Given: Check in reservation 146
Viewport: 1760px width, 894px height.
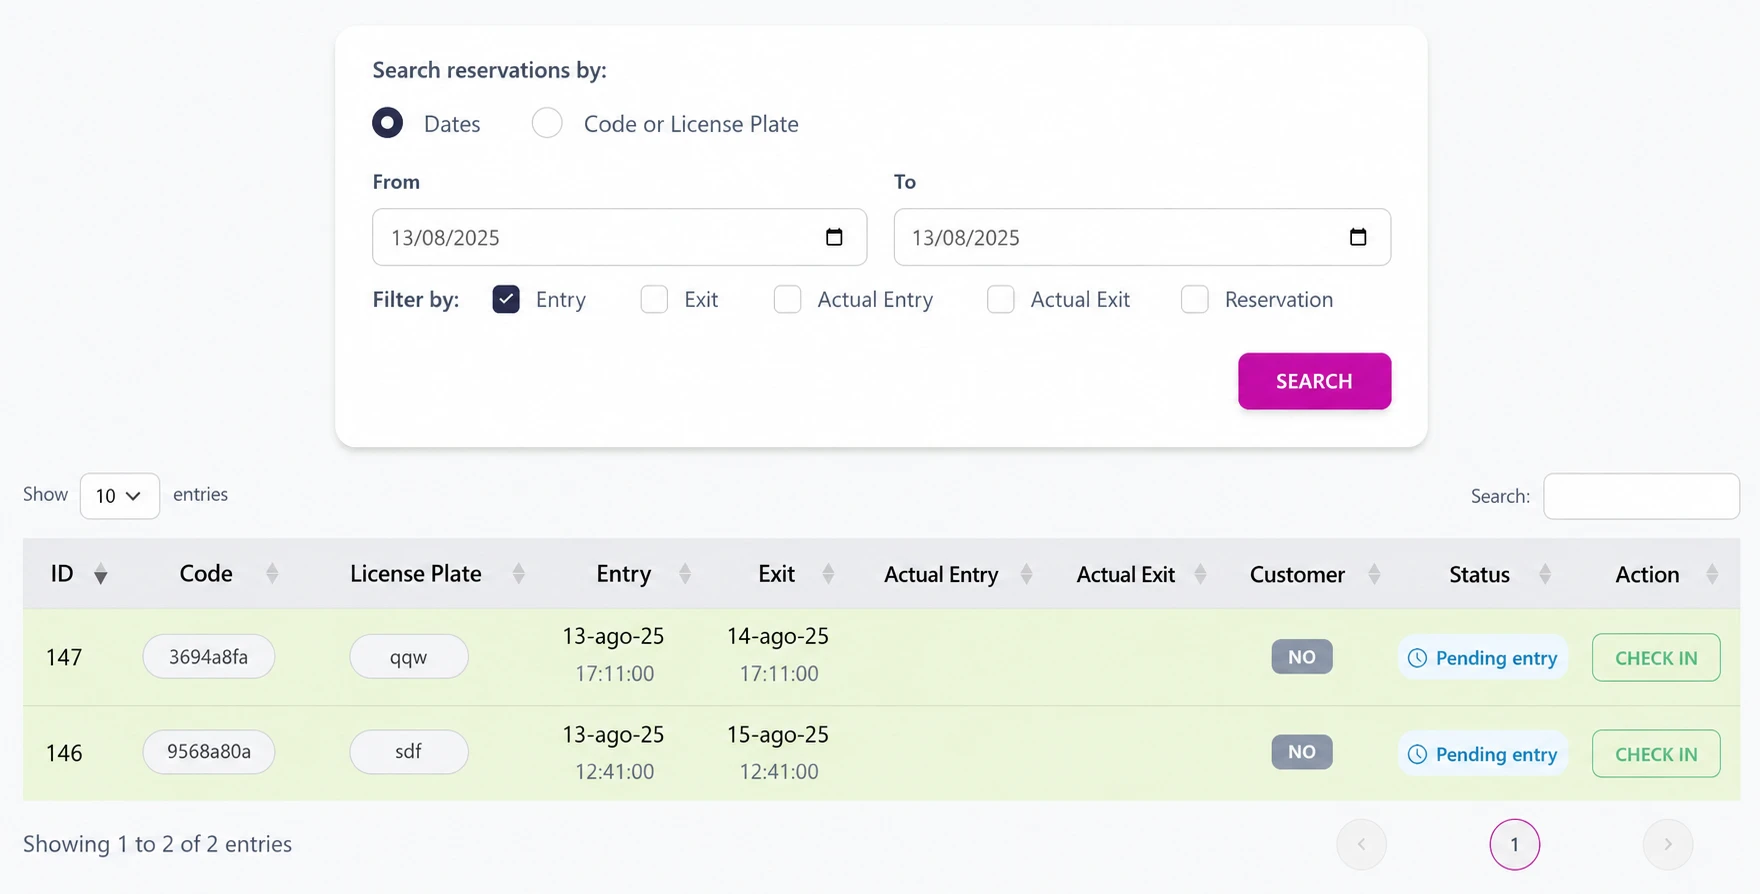Looking at the screenshot, I should [1656, 754].
